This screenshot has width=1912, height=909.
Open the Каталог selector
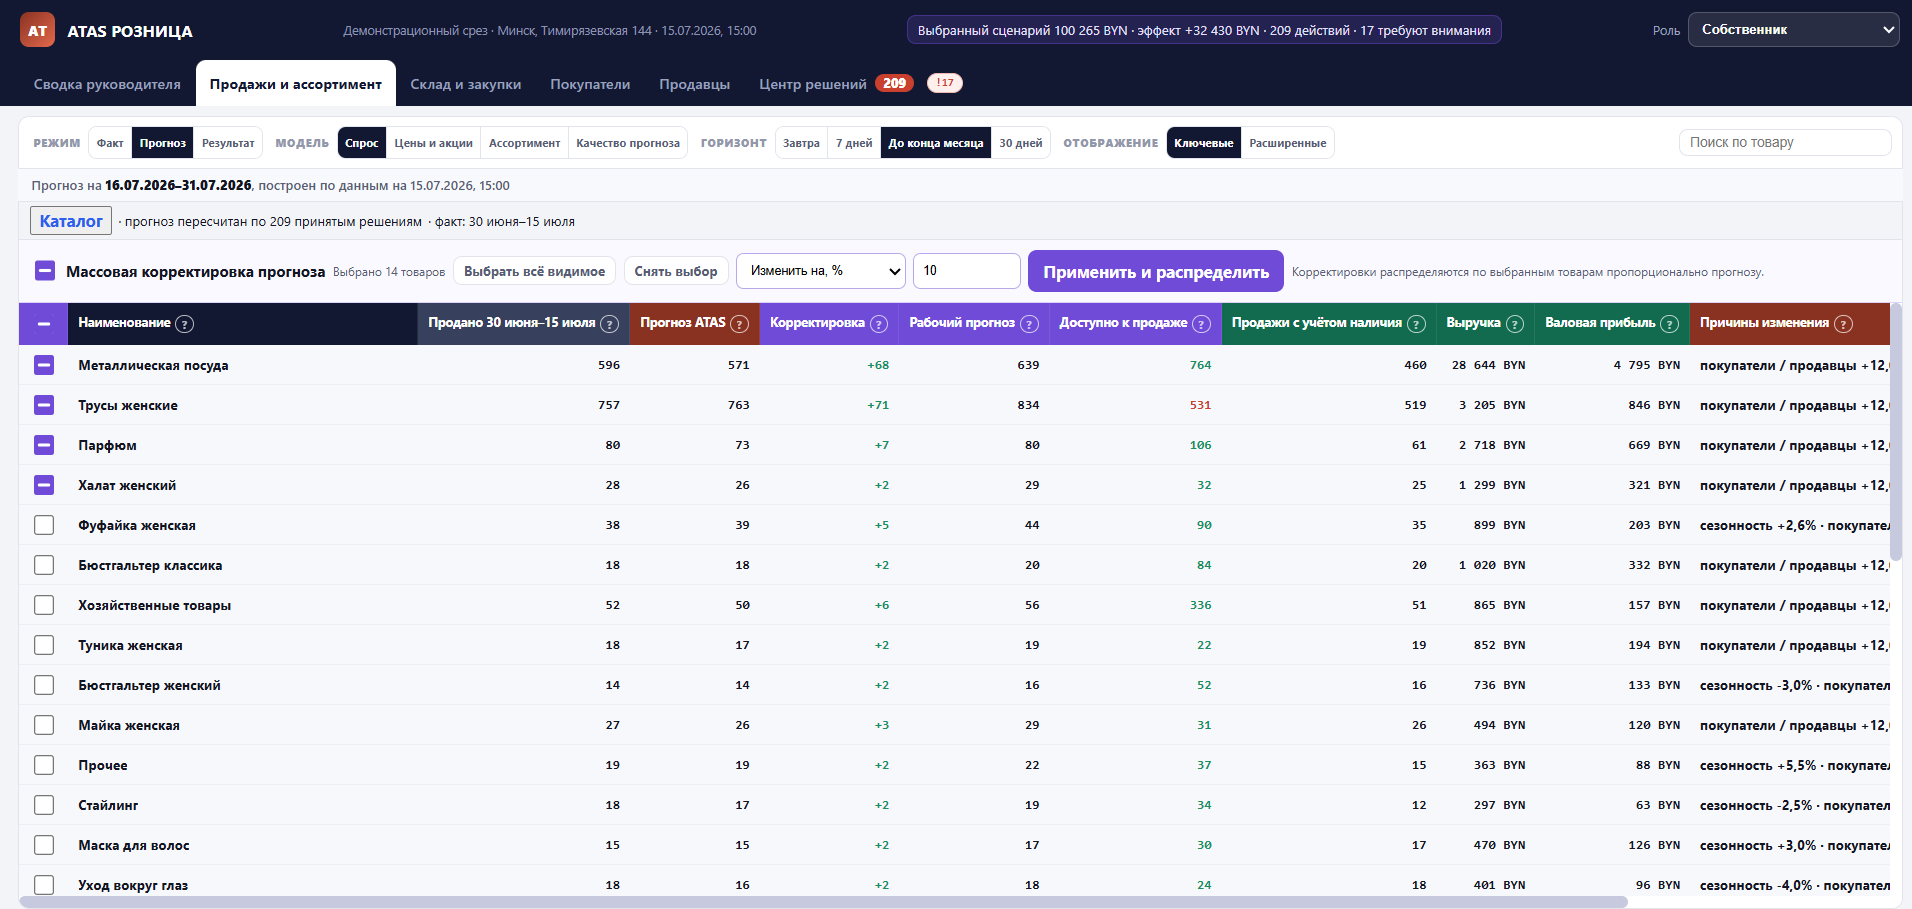(x=71, y=221)
